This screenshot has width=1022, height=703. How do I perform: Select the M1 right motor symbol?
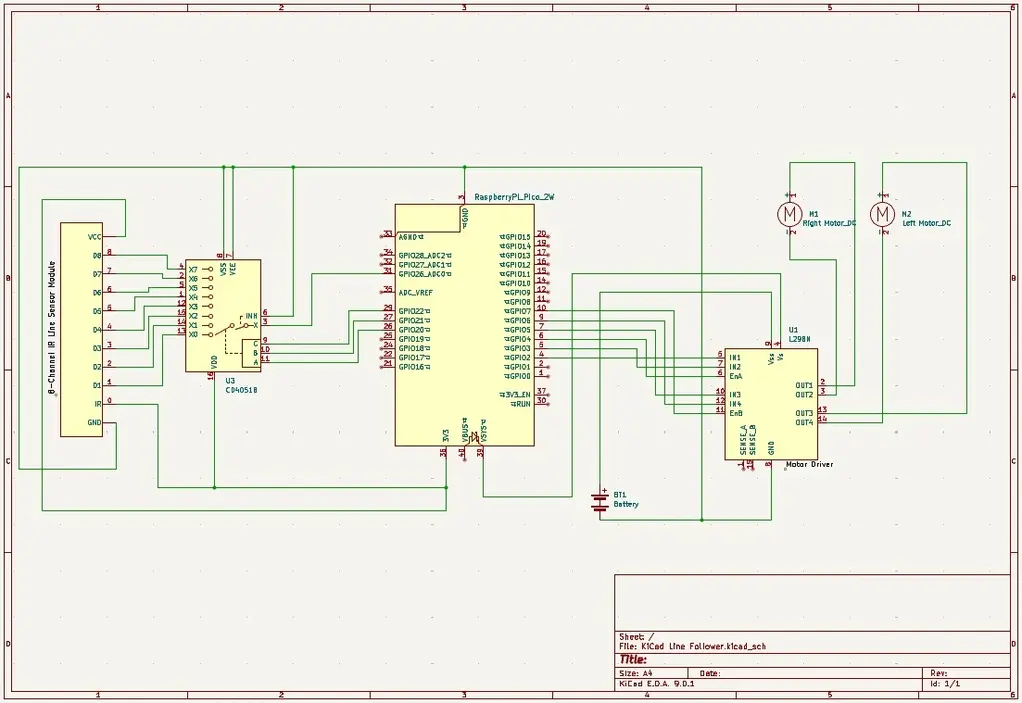click(790, 213)
